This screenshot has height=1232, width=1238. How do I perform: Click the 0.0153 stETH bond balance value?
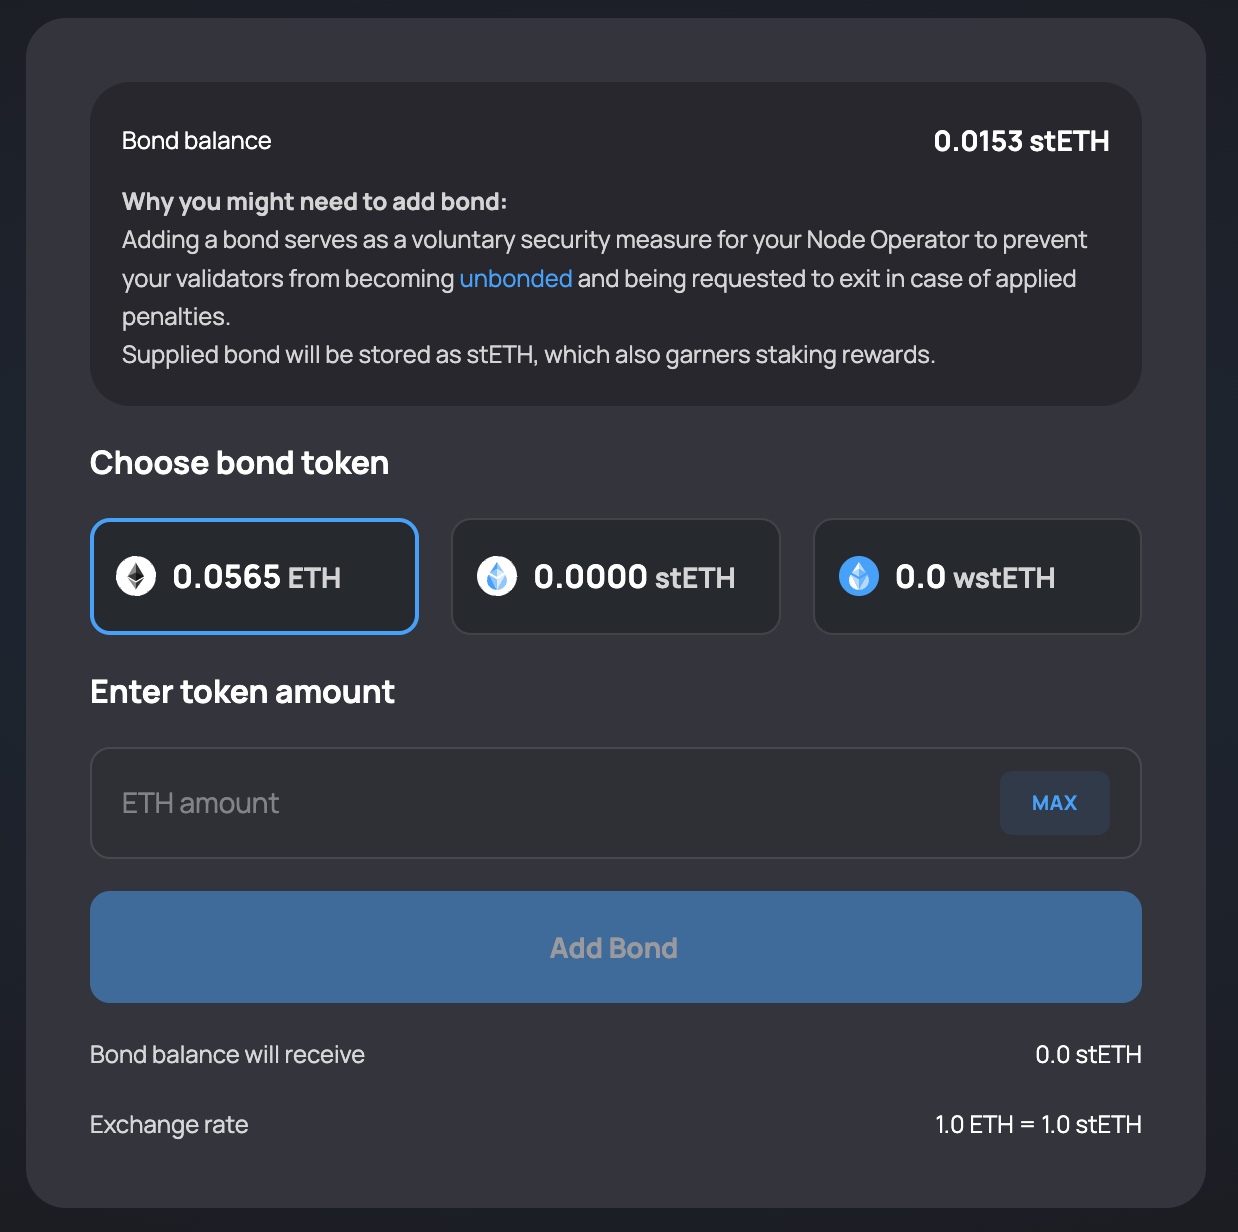1021,141
